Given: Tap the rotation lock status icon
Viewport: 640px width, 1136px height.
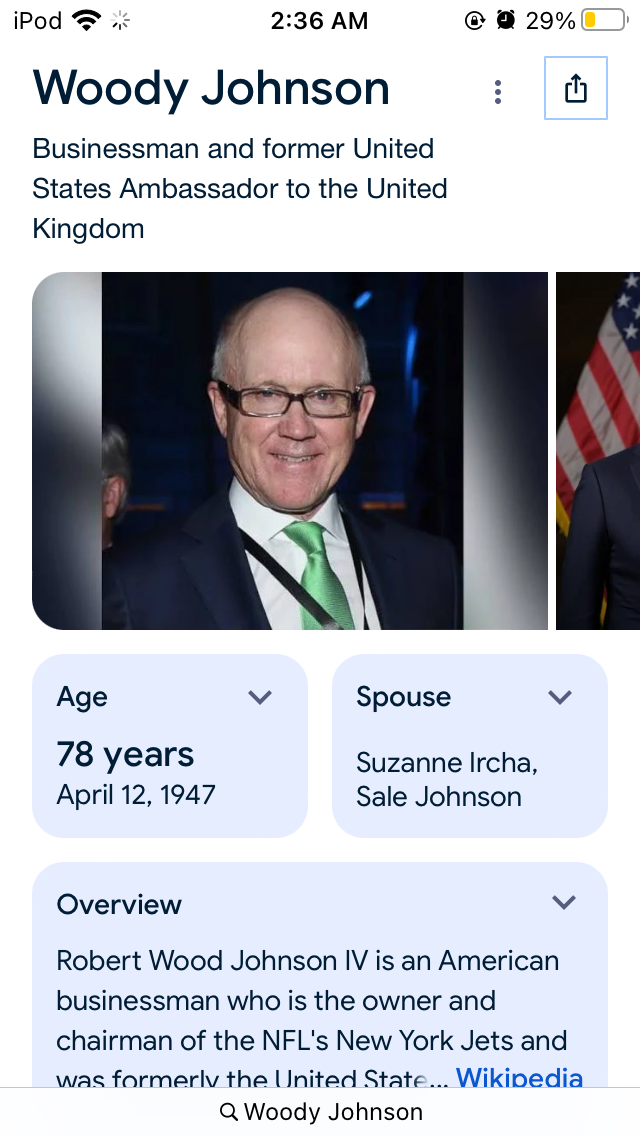Looking at the screenshot, I should pyautogui.click(x=474, y=20).
